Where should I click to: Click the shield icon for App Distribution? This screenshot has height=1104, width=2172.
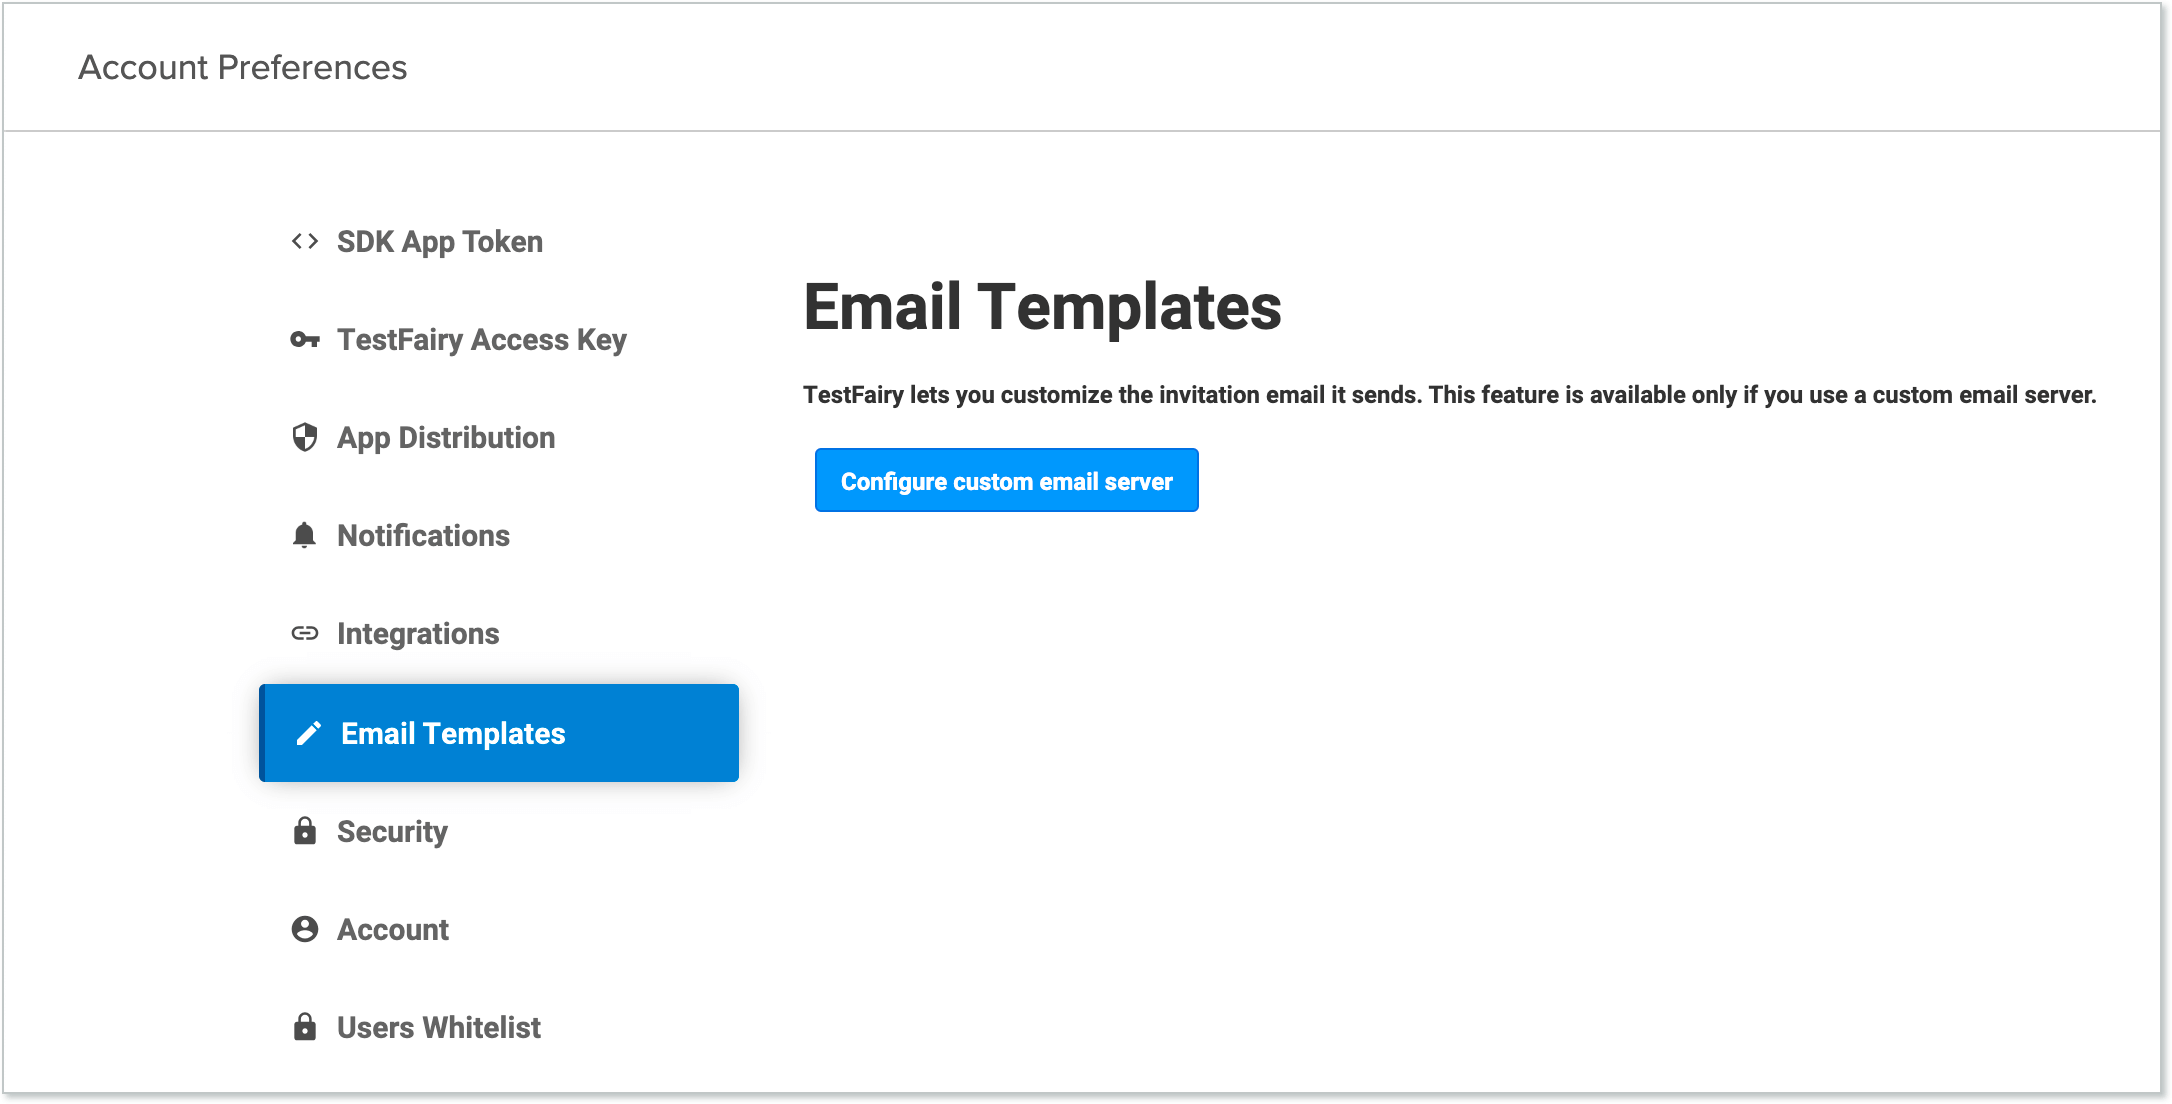304,437
